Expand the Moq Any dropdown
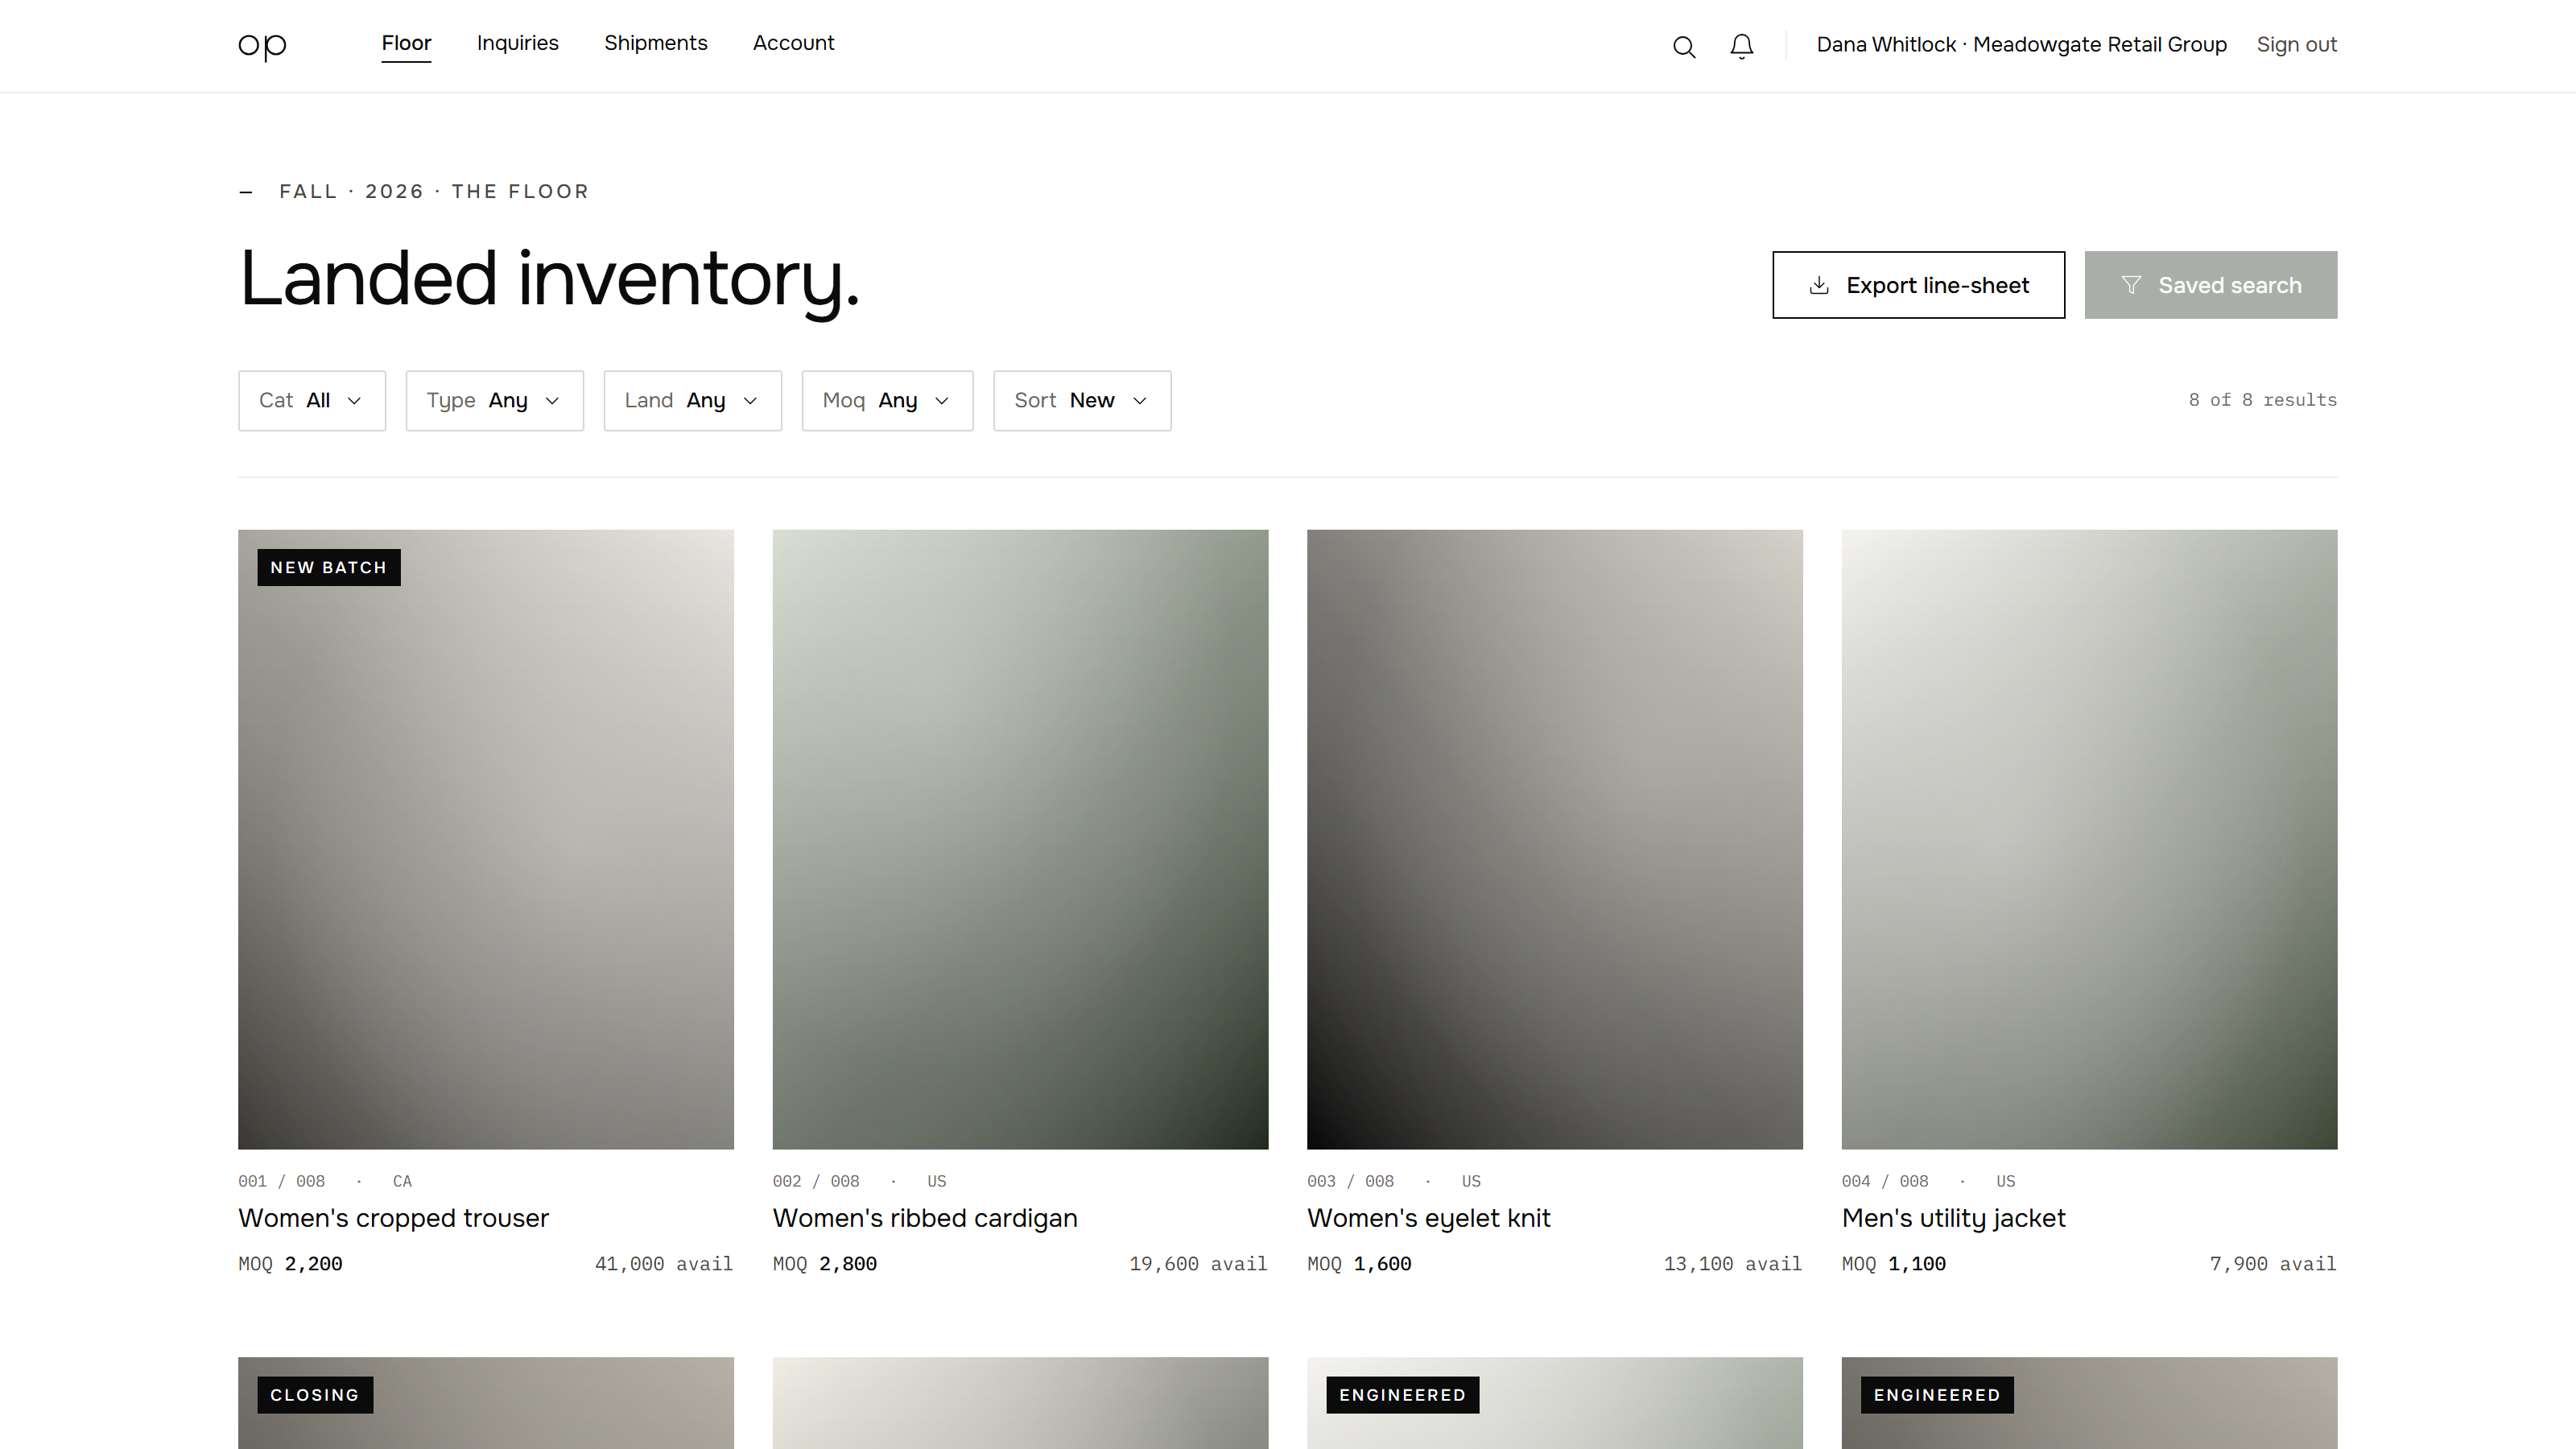This screenshot has width=2576, height=1449. (x=888, y=401)
